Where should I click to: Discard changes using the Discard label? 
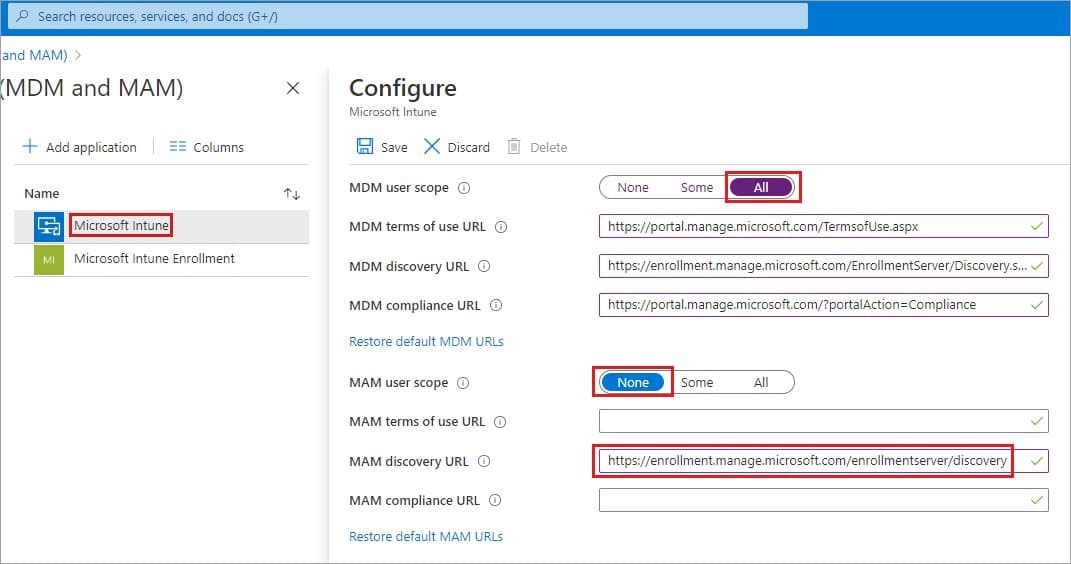(468, 147)
